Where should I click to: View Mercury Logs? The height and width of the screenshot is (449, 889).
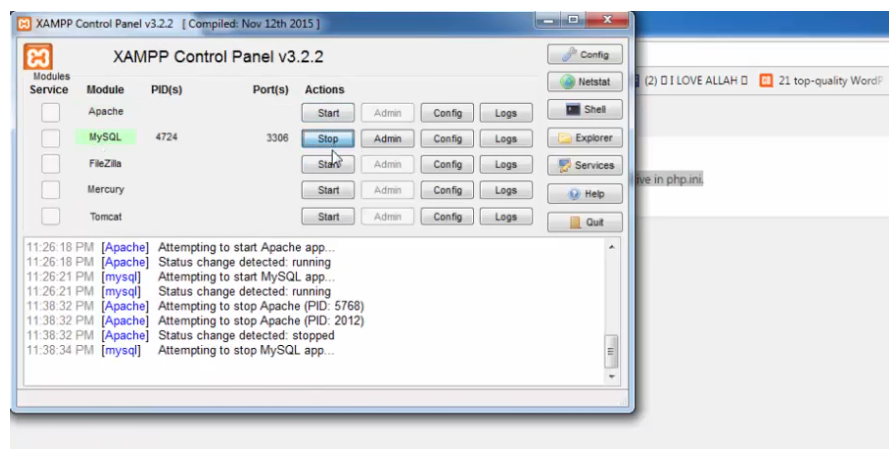(506, 190)
